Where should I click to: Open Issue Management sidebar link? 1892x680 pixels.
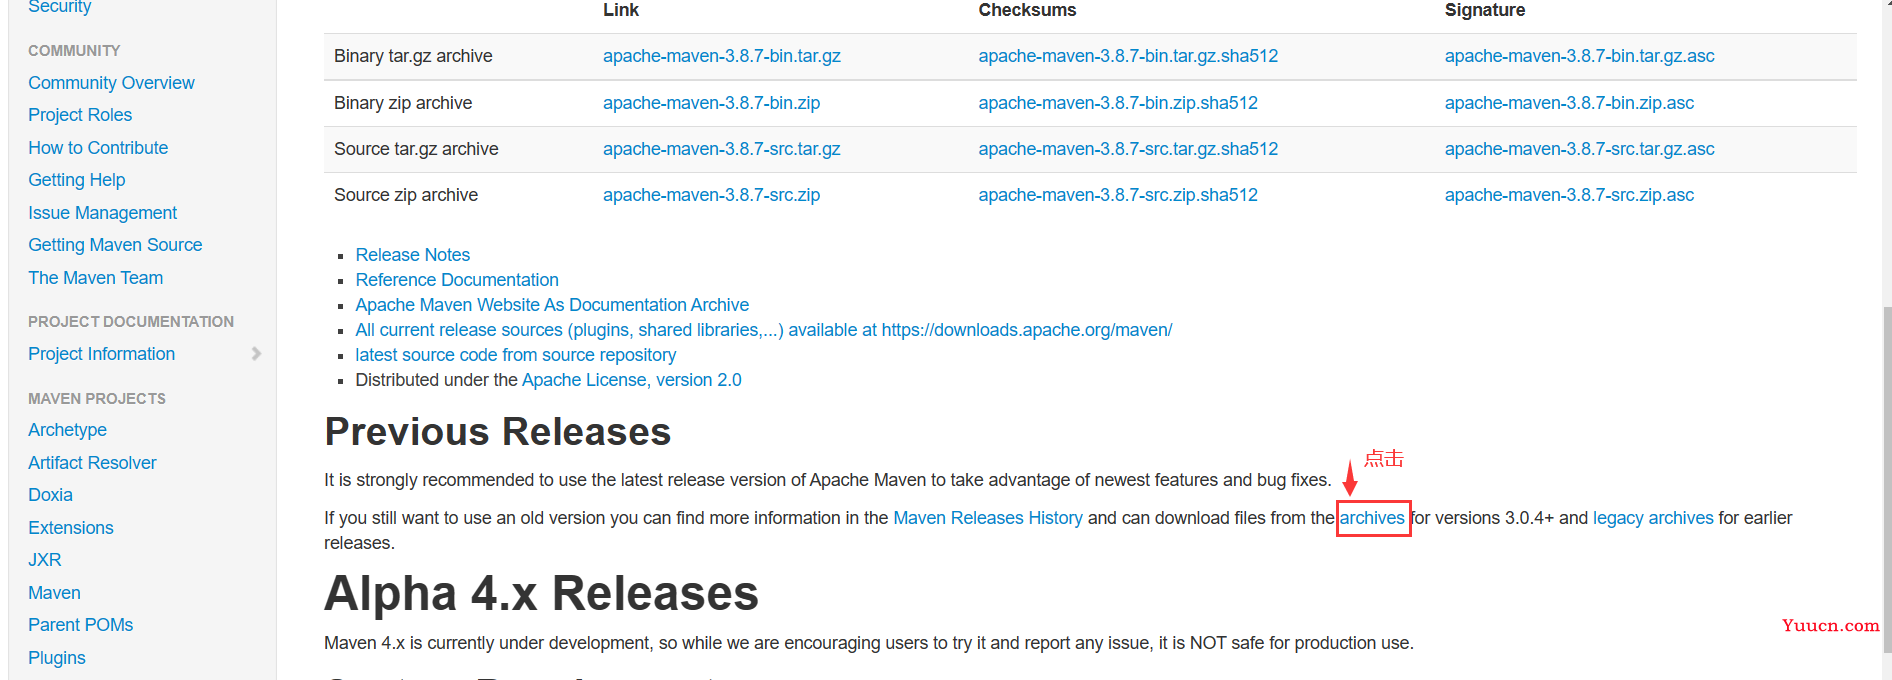(102, 213)
